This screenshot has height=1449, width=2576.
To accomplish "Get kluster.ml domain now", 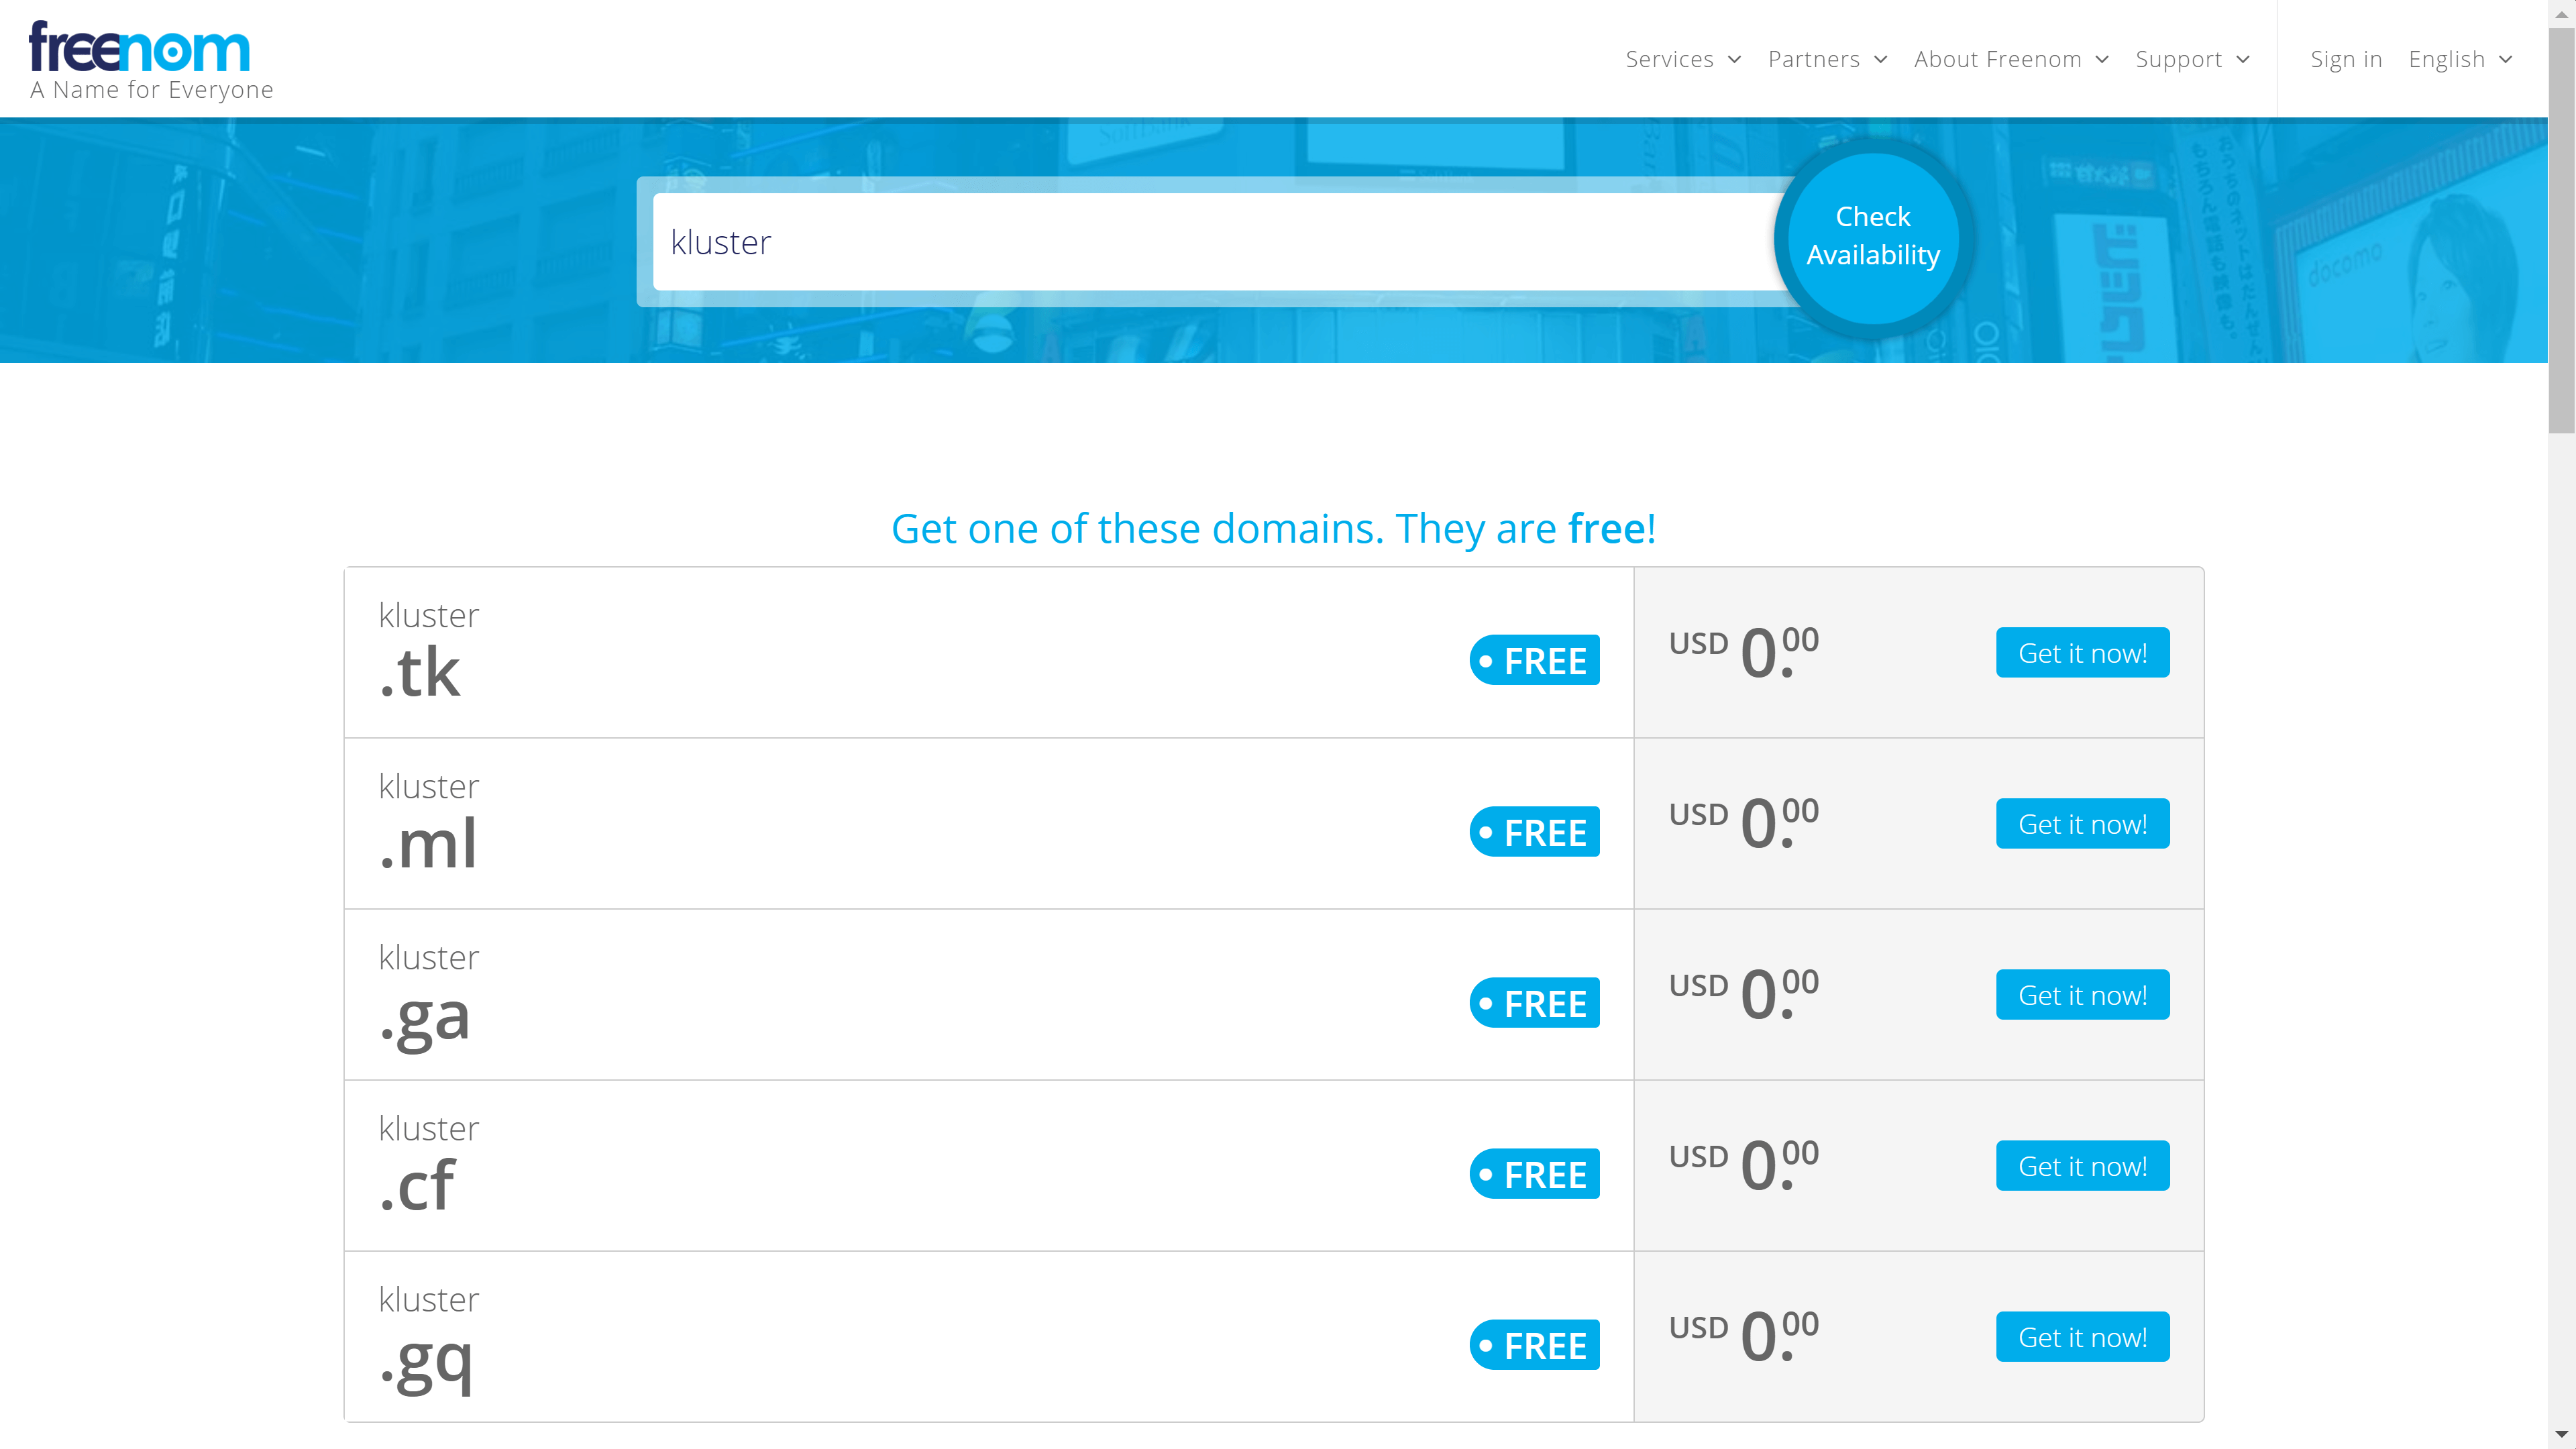I will (2082, 824).
